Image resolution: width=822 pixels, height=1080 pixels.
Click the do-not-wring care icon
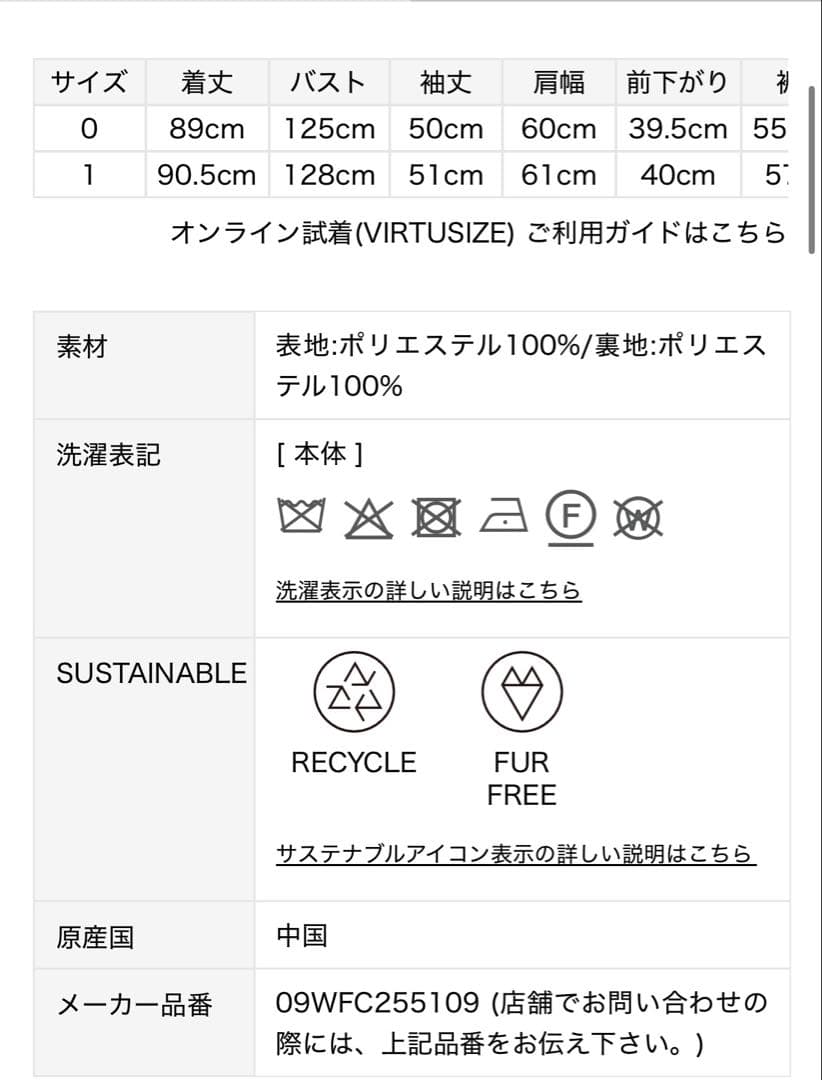tap(637, 516)
